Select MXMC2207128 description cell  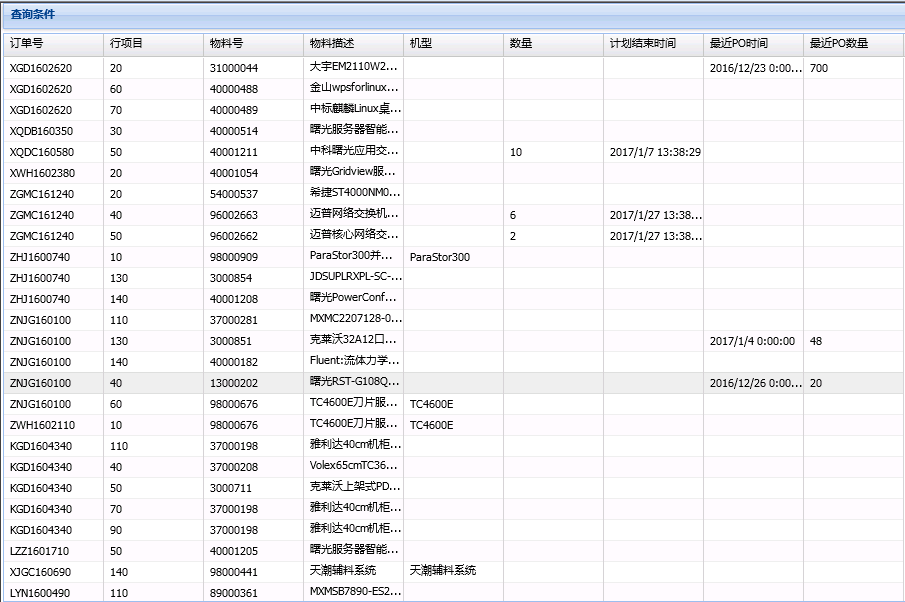point(353,320)
